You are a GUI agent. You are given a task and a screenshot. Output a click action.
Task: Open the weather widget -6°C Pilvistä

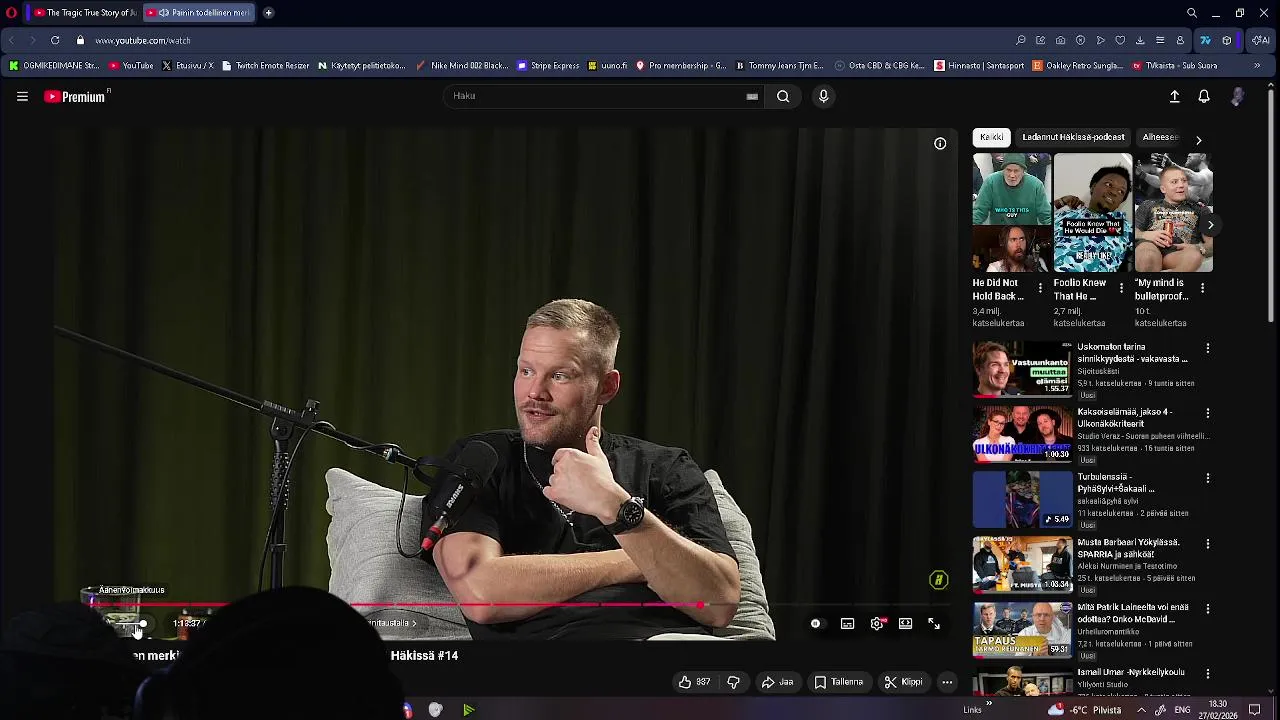tap(1084, 710)
